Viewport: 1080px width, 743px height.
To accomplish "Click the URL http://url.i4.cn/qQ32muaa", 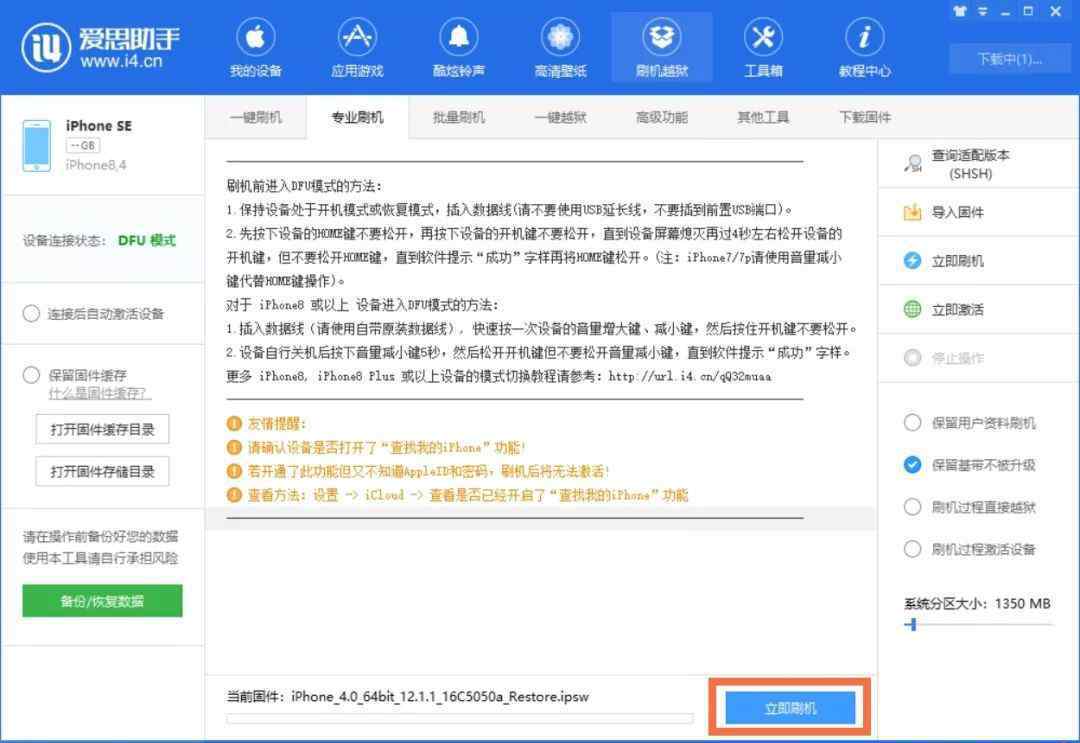I will [690, 377].
